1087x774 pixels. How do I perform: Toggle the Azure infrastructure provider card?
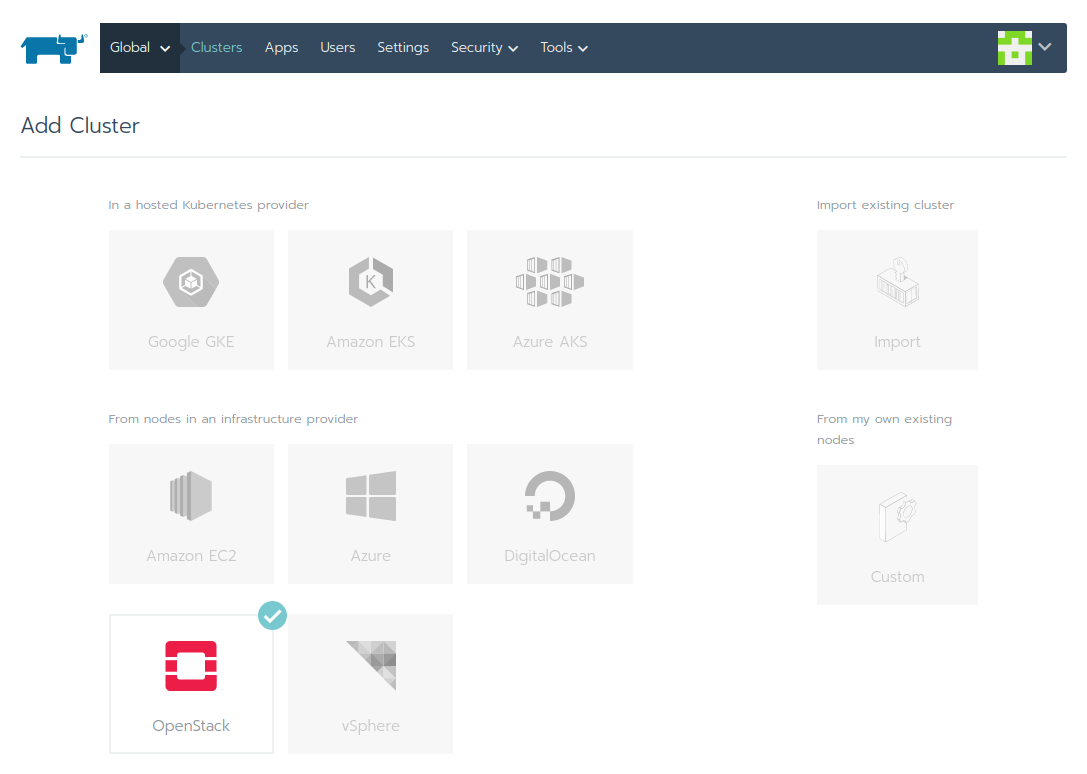(x=370, y=514)
